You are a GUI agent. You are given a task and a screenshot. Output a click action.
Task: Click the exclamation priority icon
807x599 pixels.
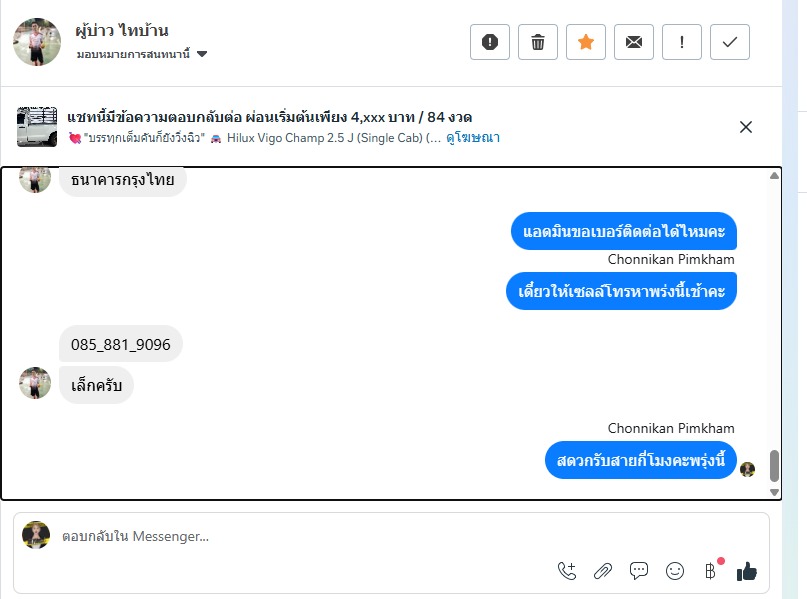[682, 42]
